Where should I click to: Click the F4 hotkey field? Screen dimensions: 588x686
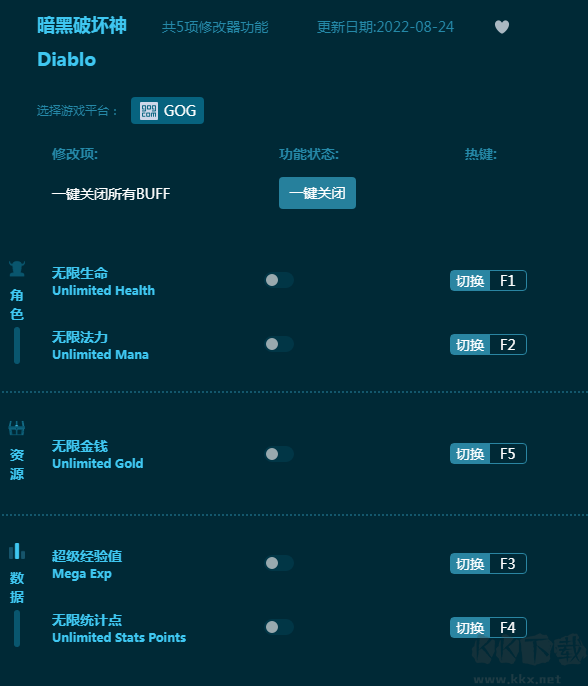tap(508, 628)
